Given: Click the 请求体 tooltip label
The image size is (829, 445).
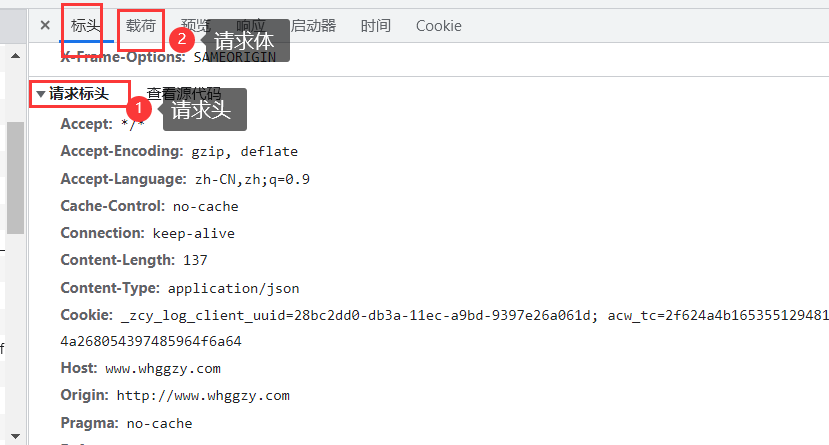Looking at the screenshot, I should [x=244, y=44].
